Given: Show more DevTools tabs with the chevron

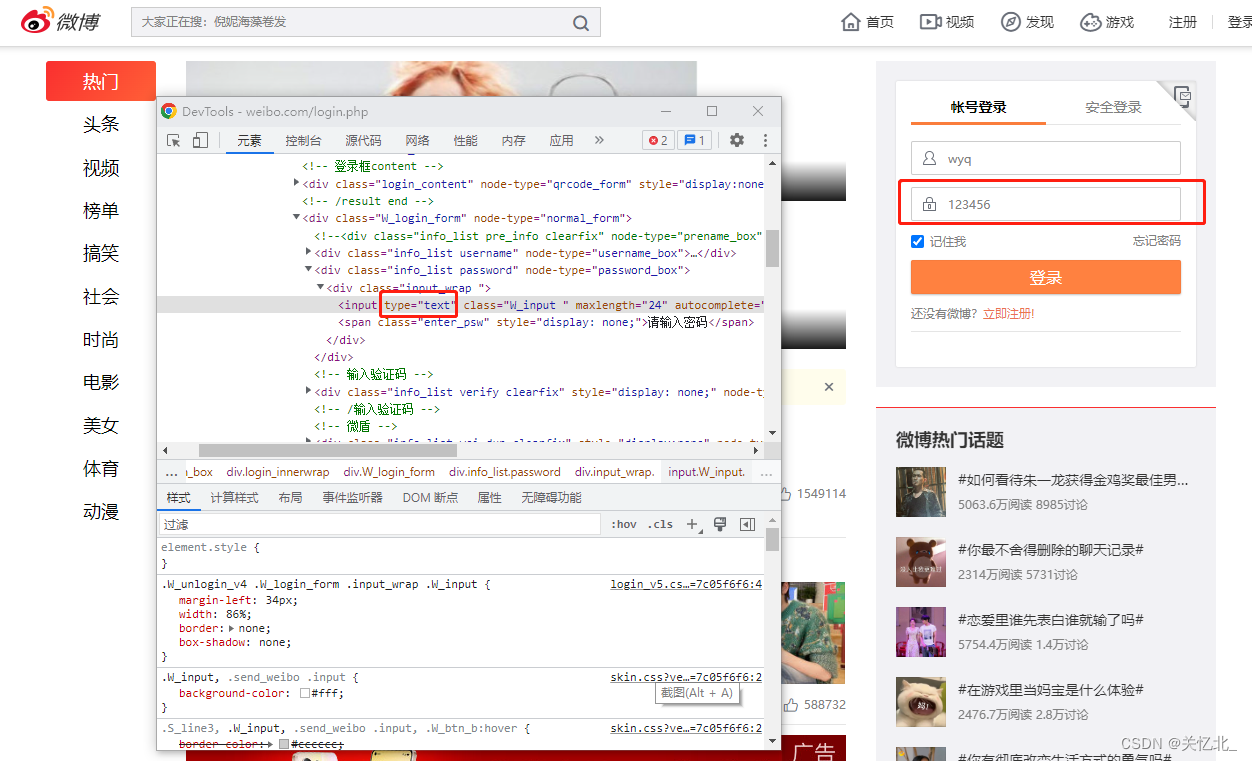Looking at the screenshot, I should (599, 141).
